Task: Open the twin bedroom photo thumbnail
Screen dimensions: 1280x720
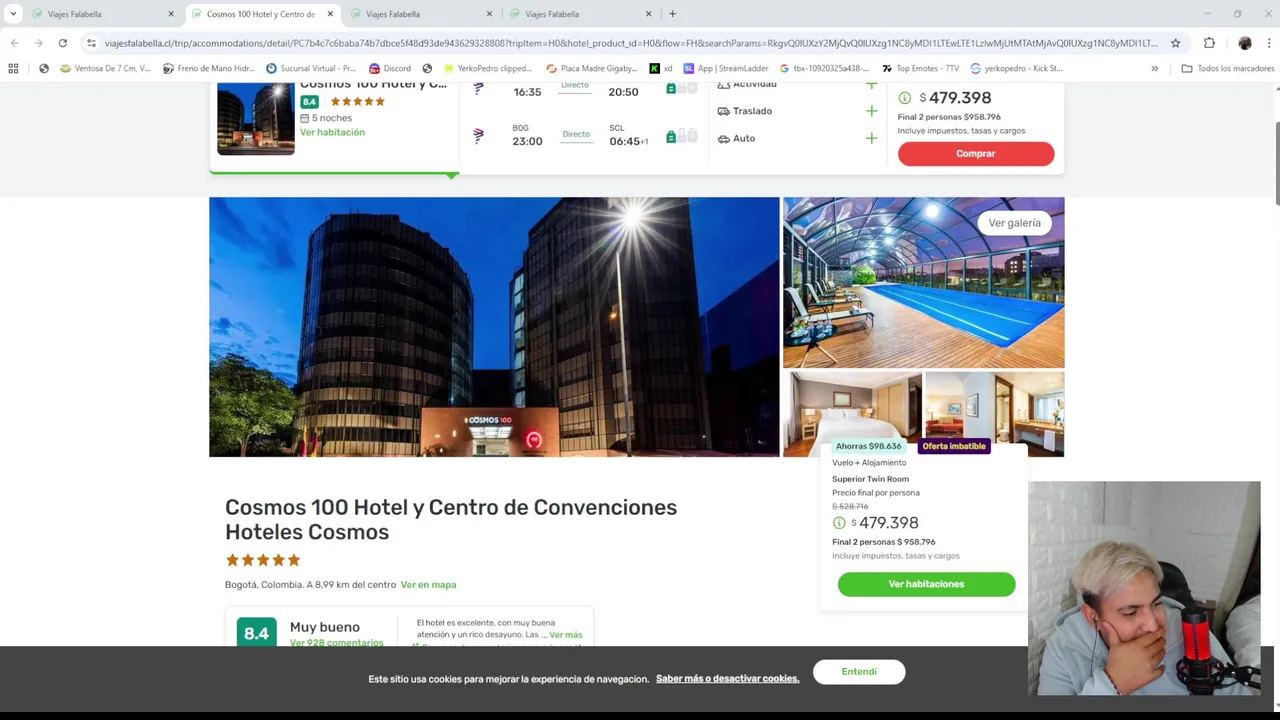Action: point(852,414)
